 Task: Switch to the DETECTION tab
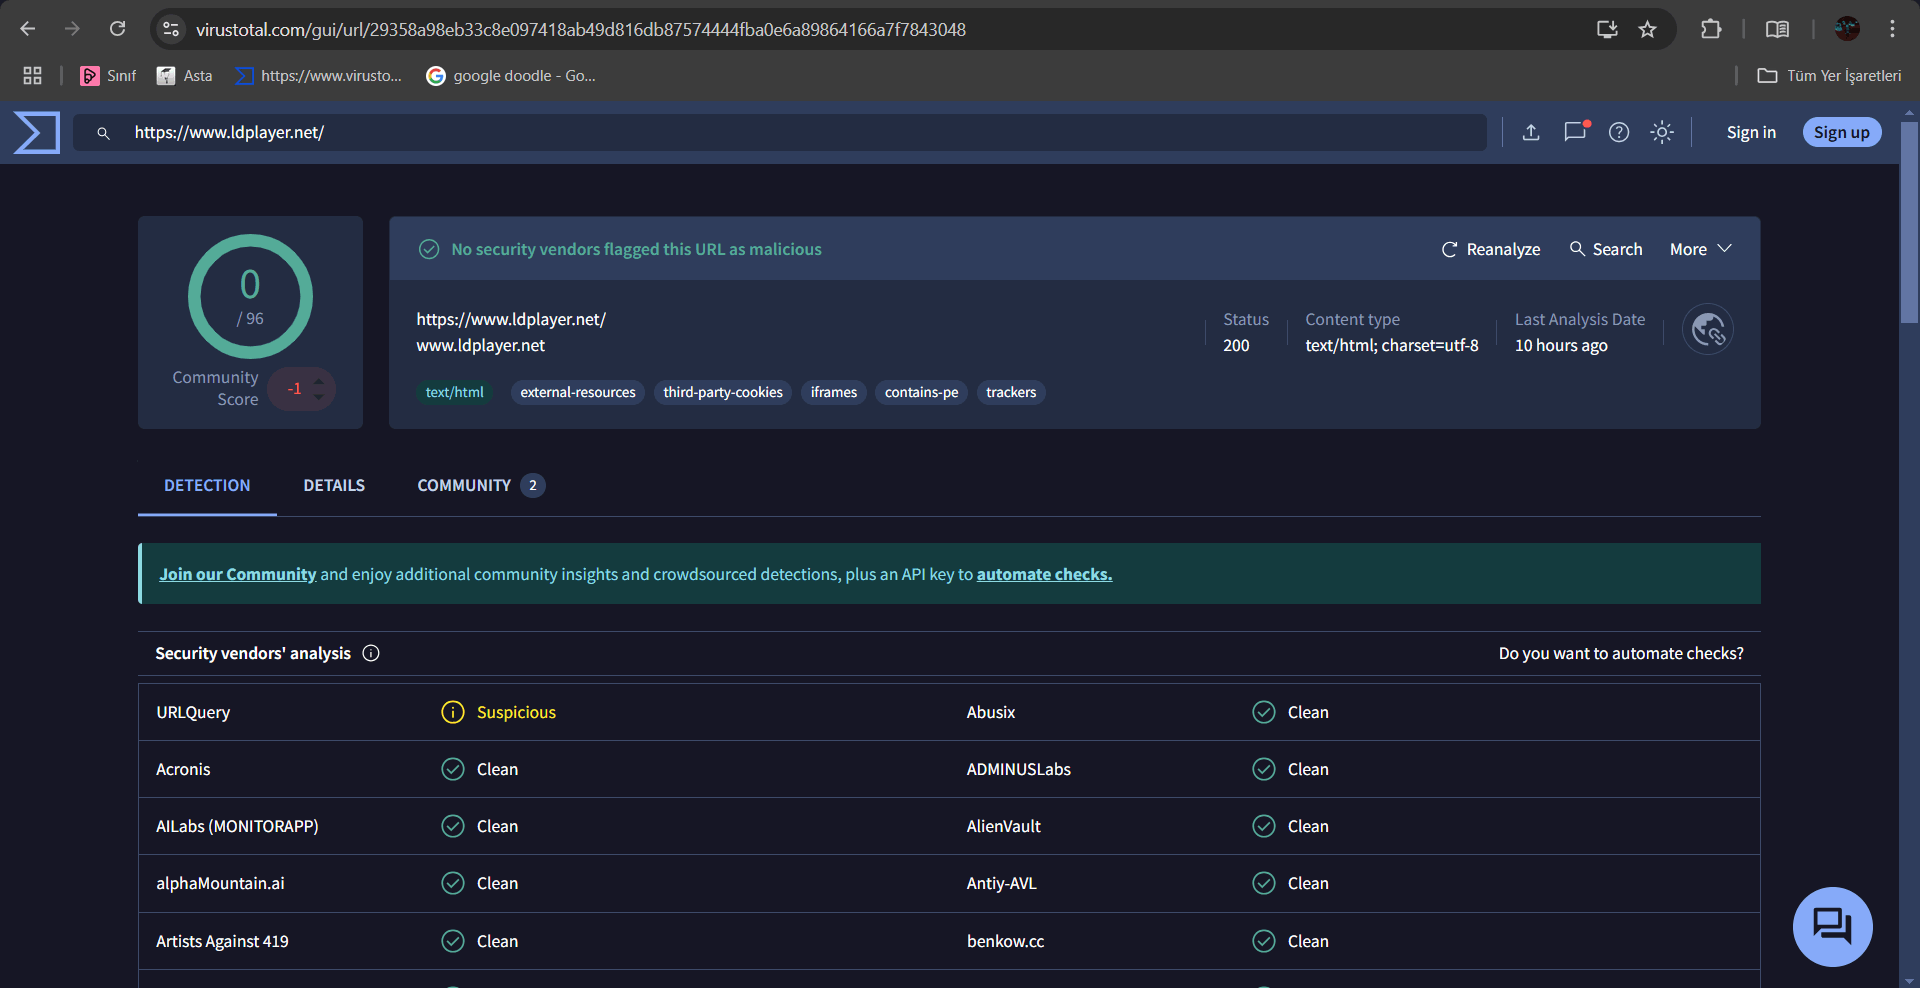tap(207, 486)
